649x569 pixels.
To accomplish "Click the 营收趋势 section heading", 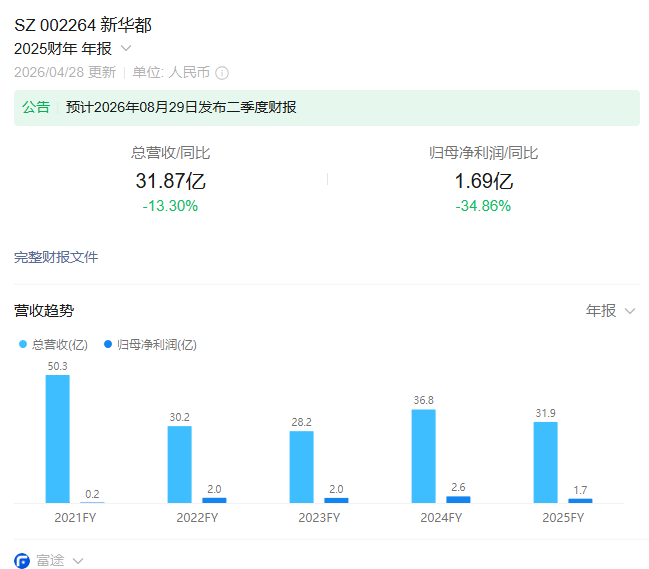I will tap(44, 310).
